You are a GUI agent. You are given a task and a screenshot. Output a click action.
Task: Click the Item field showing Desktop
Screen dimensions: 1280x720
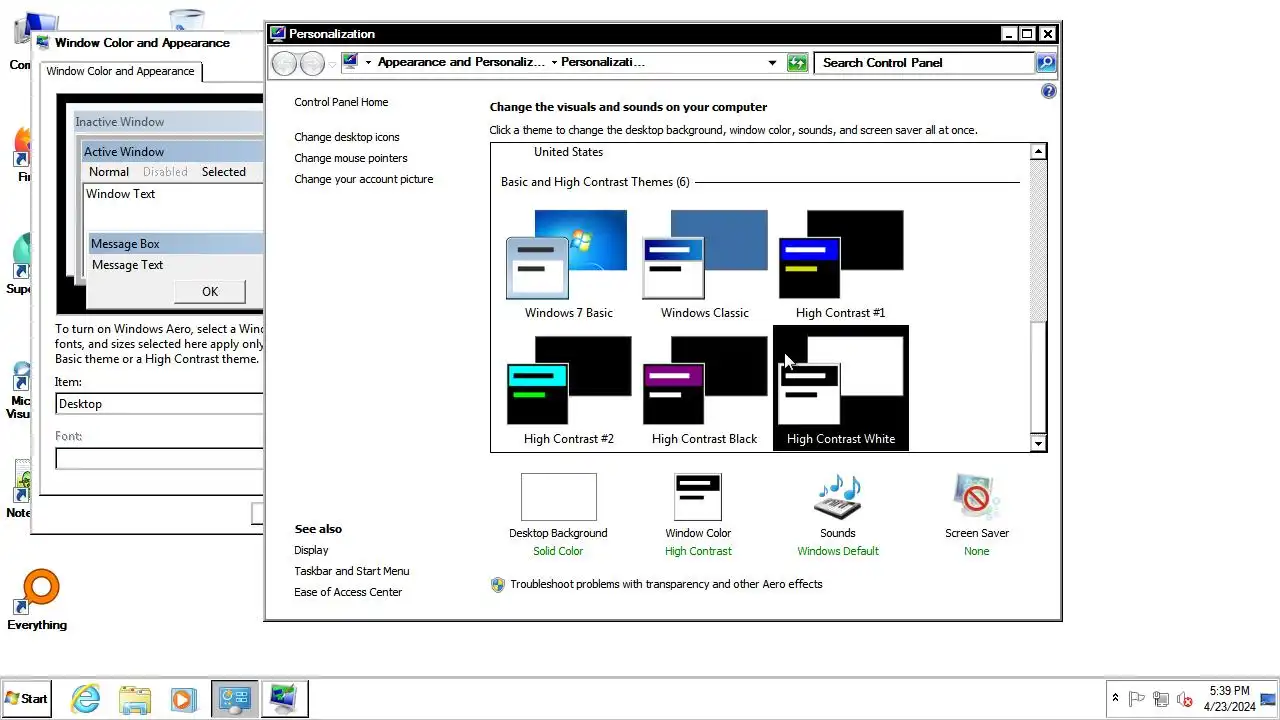[x=160, y=404]
